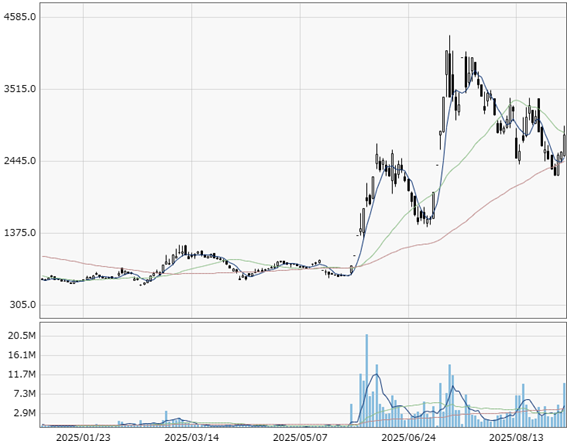Click the 2025/05/07 date label
Screen dimensions: 567x441
click(x=300, y=437)
